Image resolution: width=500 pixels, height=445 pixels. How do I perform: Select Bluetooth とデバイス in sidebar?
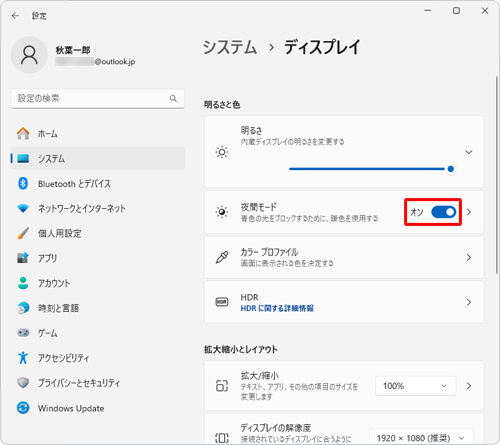click(98, 183)
